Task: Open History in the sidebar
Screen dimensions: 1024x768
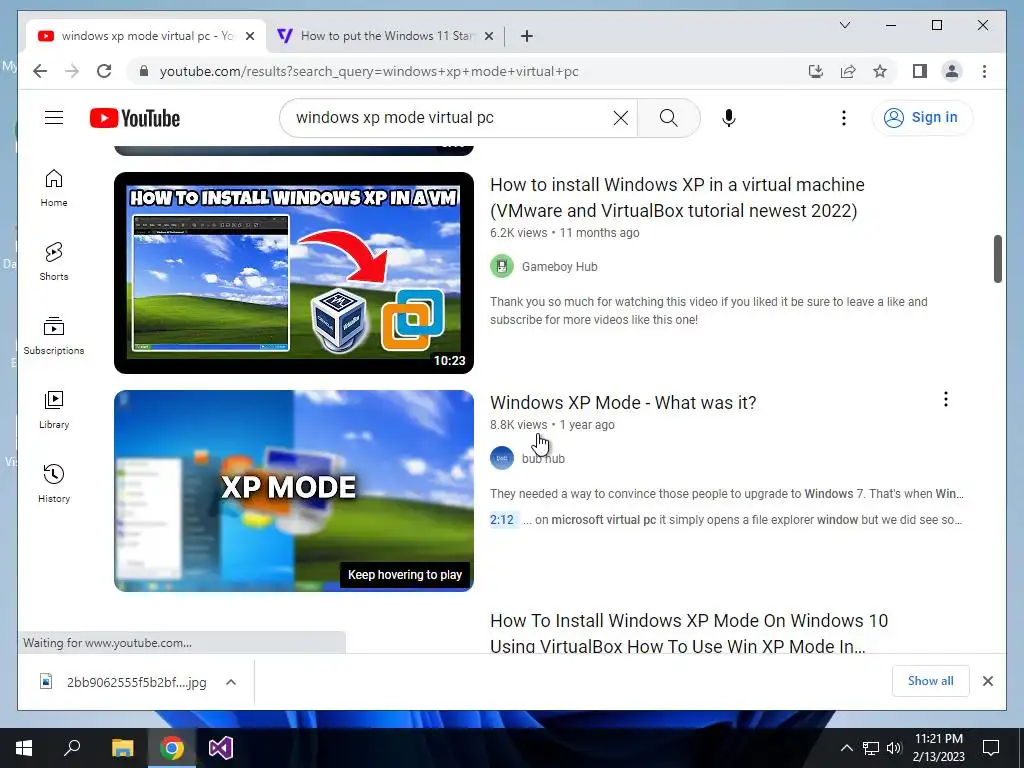Action: pyautogui.click(x=54, y=483)
